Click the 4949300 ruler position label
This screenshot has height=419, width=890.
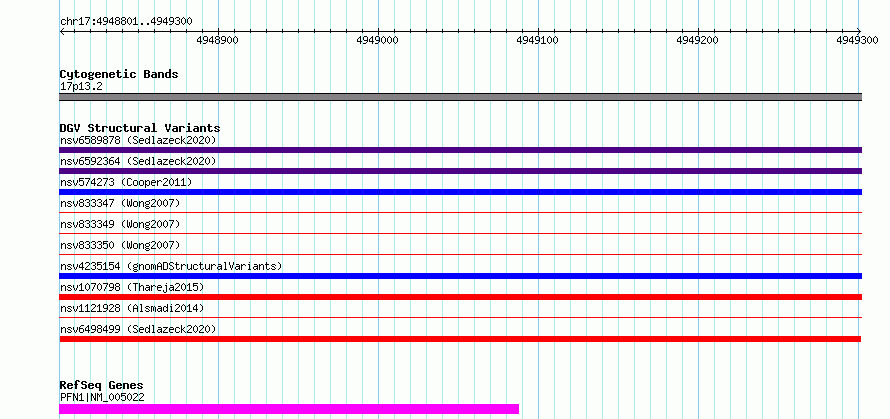[x=857, y=40]
